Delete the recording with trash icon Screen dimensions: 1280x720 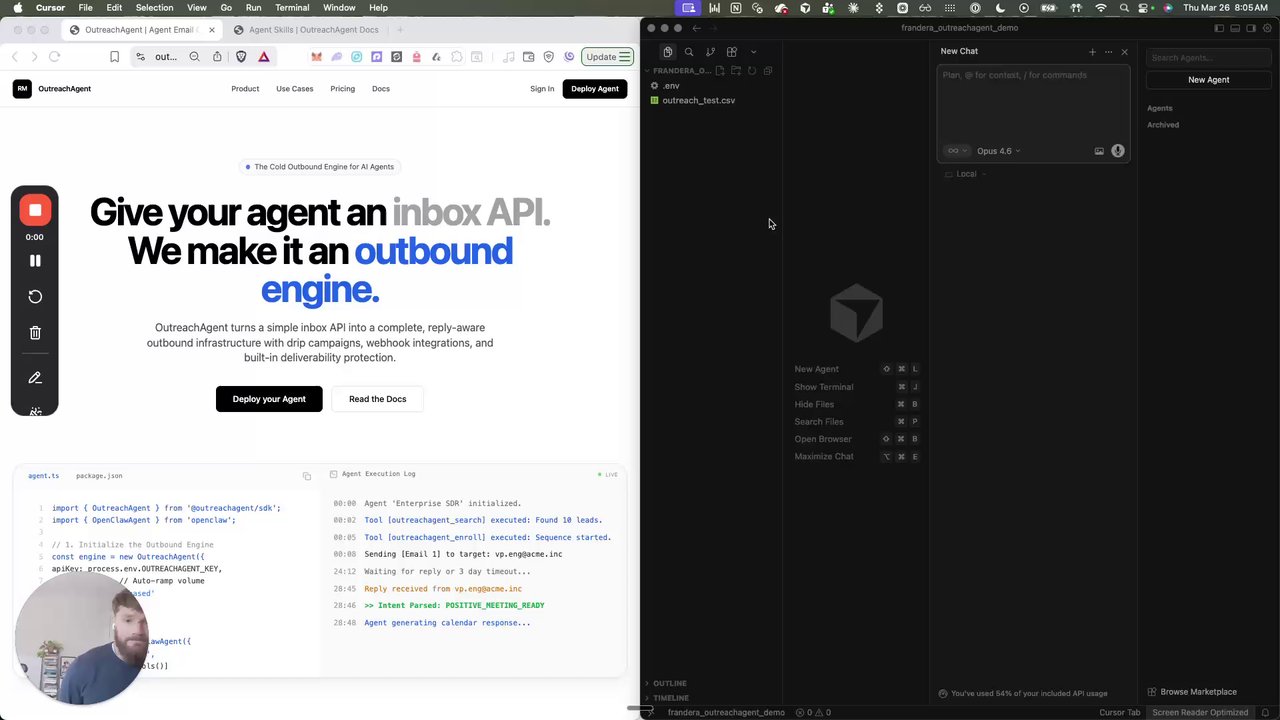coord(35,333)
